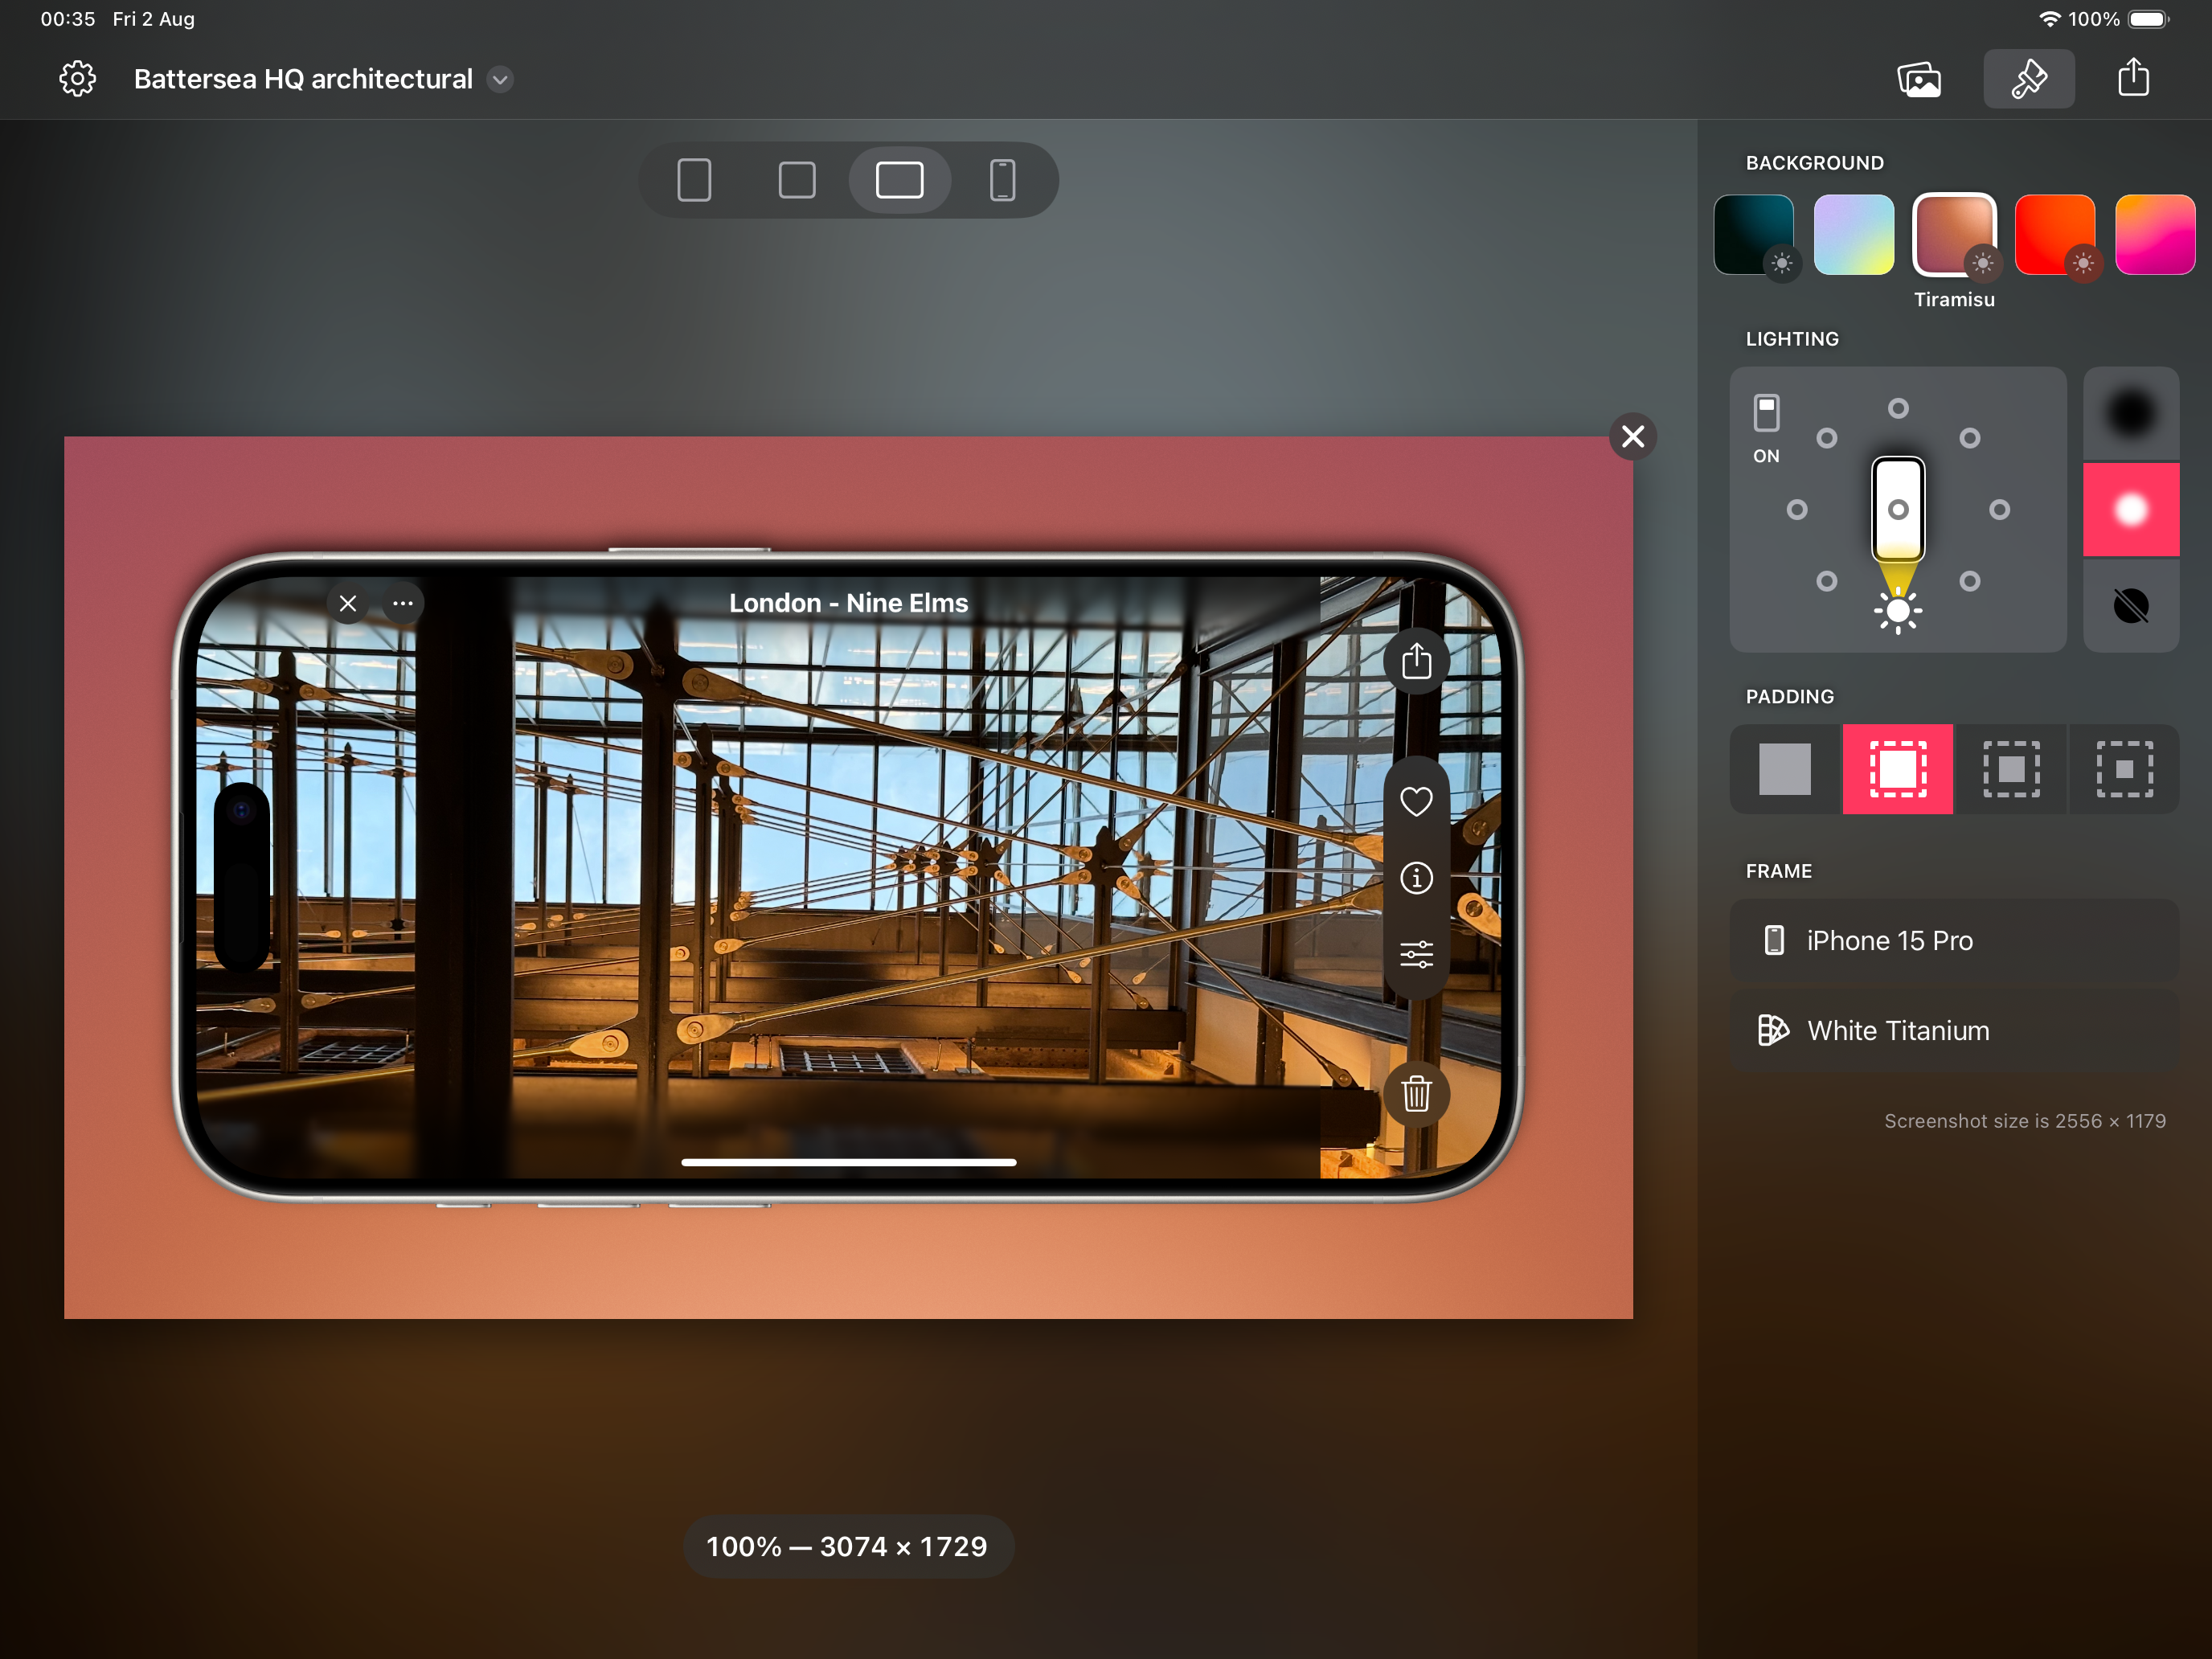Switch to landscape orientation tab top center

[x=897, y=179]
